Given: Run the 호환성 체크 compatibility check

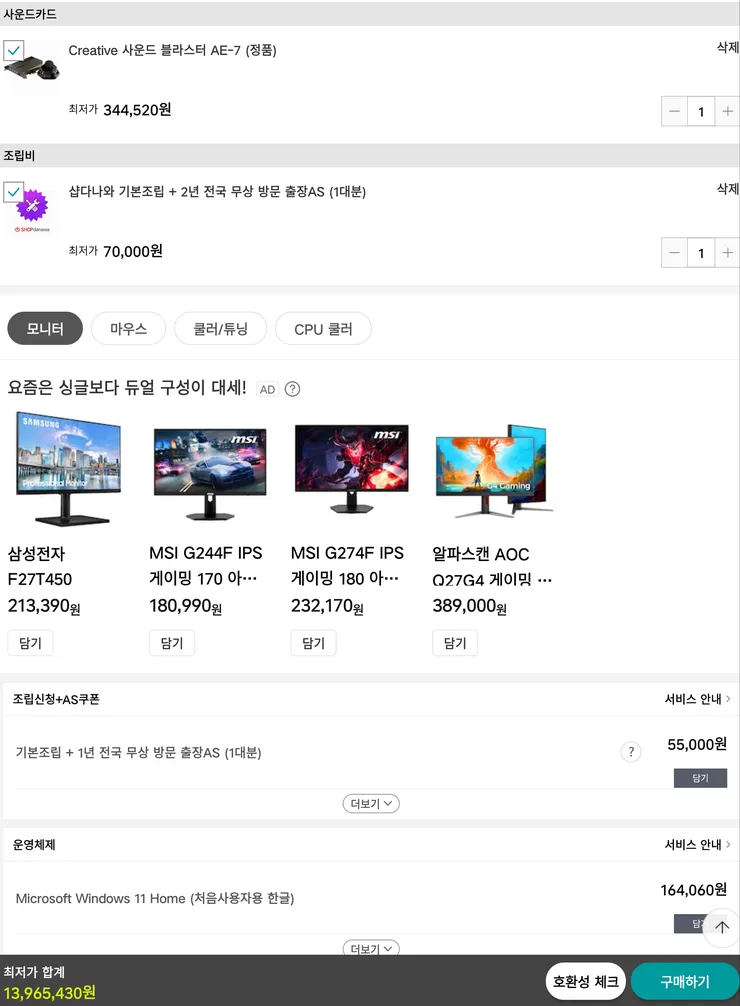Looking at the screenshot, I should [x=585, y=981].
